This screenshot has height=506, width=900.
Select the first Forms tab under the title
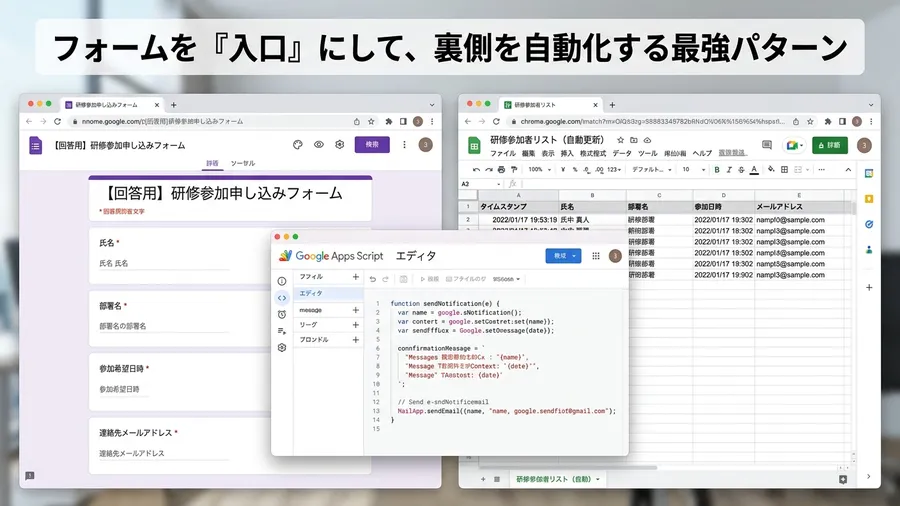pyautogui.click(x=212, y=164)
